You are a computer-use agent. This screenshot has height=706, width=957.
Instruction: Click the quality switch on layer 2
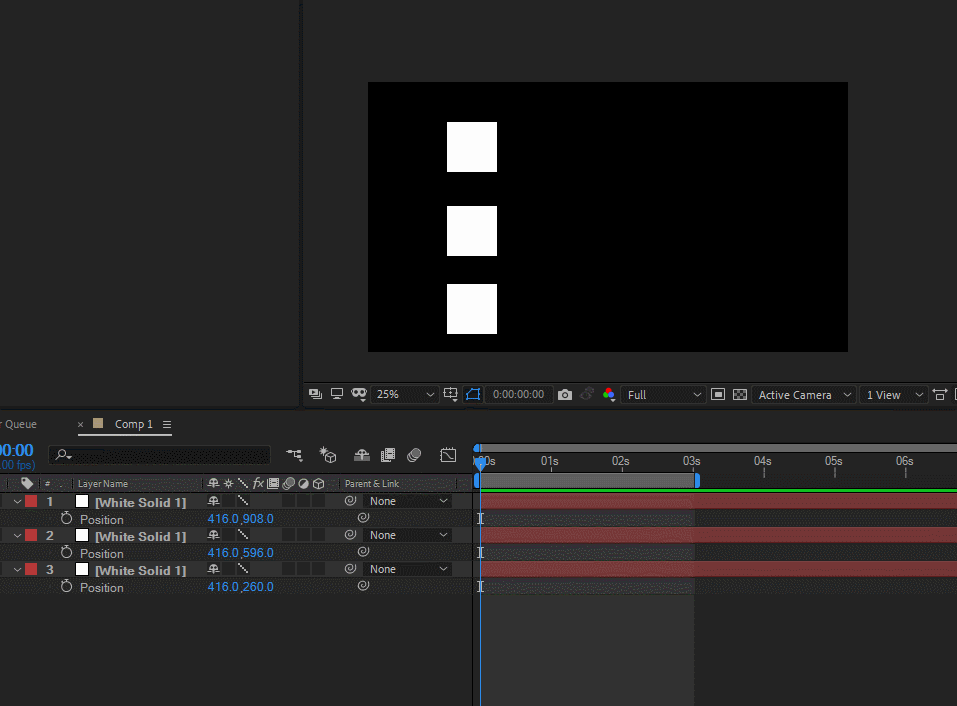(x=243, y=535)
